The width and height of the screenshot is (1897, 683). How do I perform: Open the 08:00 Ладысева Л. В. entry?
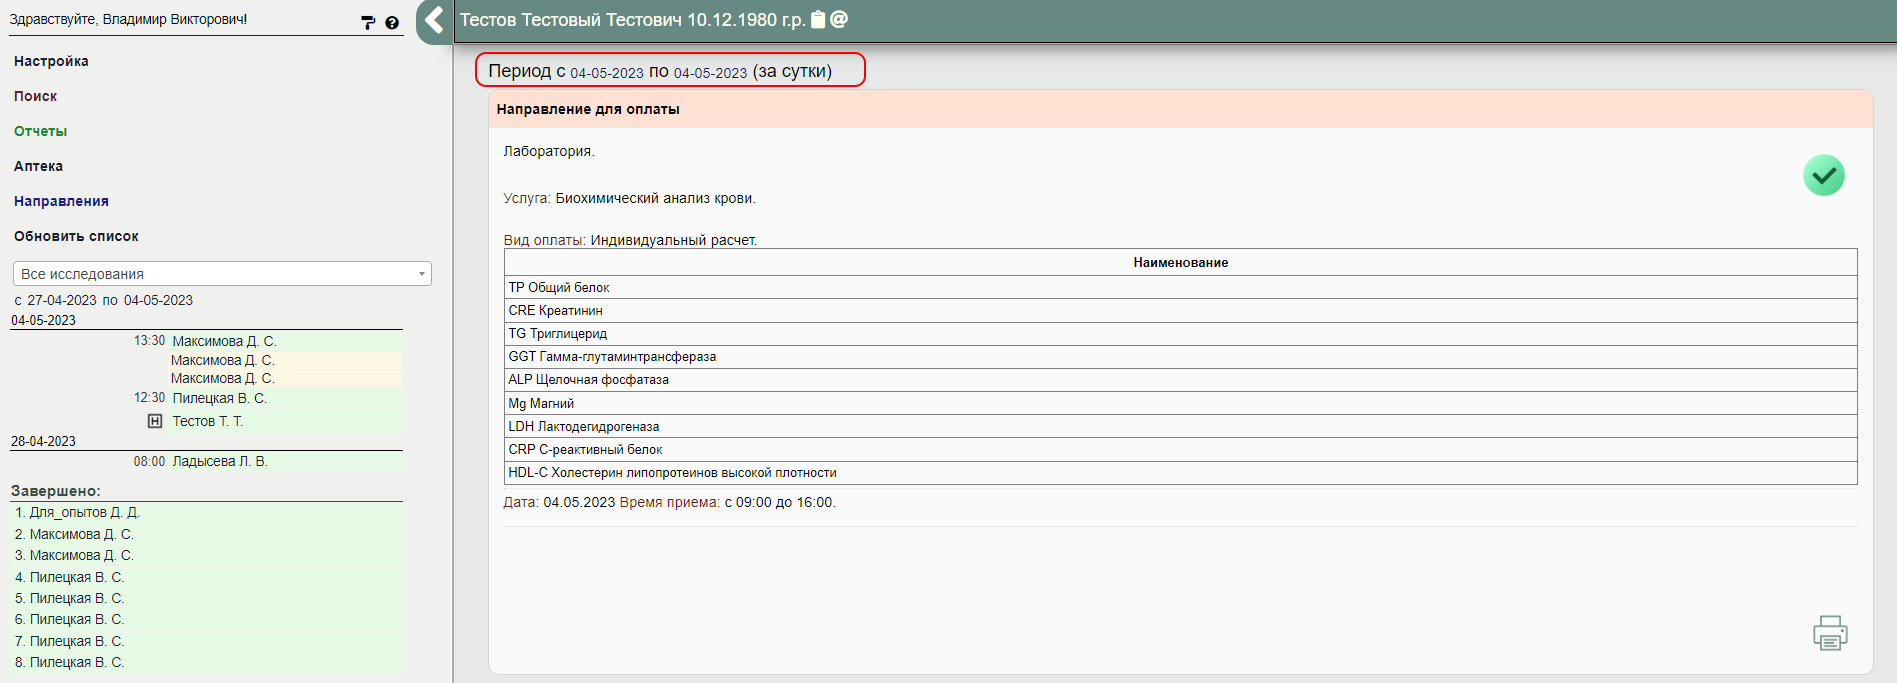[219, 461]
